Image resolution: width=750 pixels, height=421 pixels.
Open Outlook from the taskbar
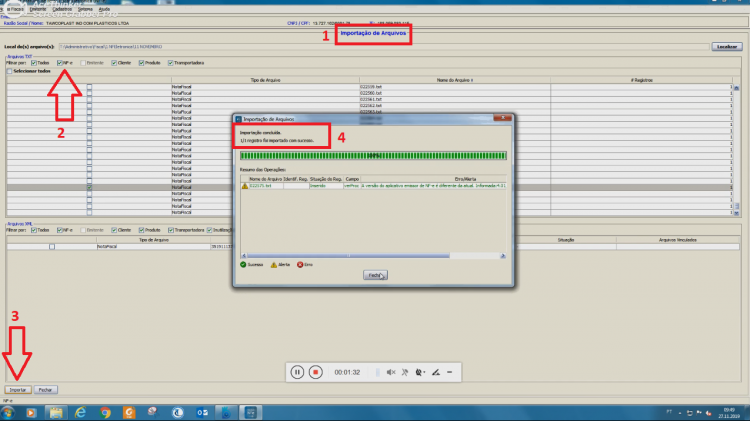202,412
